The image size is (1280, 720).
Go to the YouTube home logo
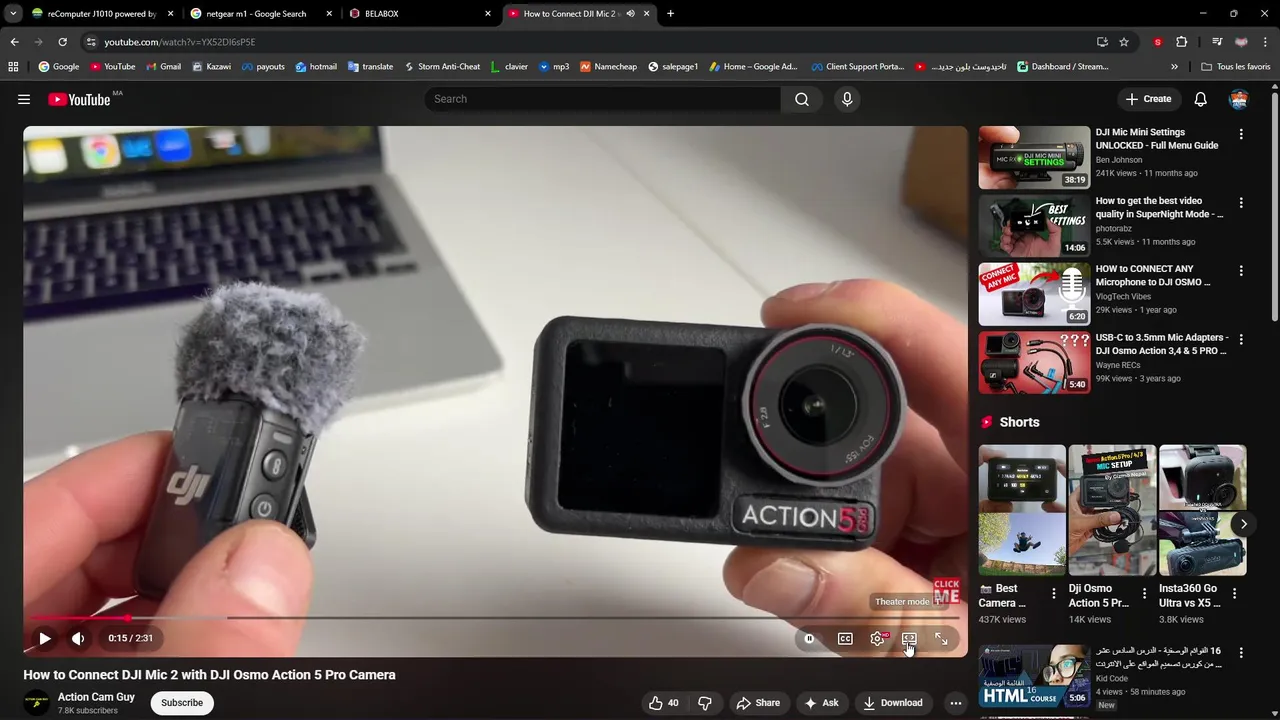79,99
